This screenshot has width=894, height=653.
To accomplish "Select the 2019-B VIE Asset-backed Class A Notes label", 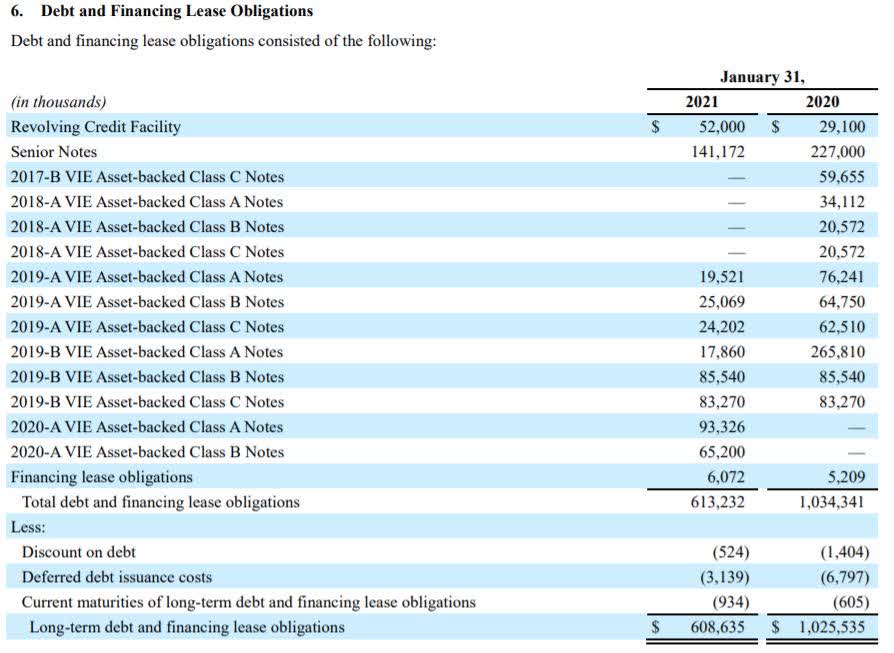I will pos(147,352).
